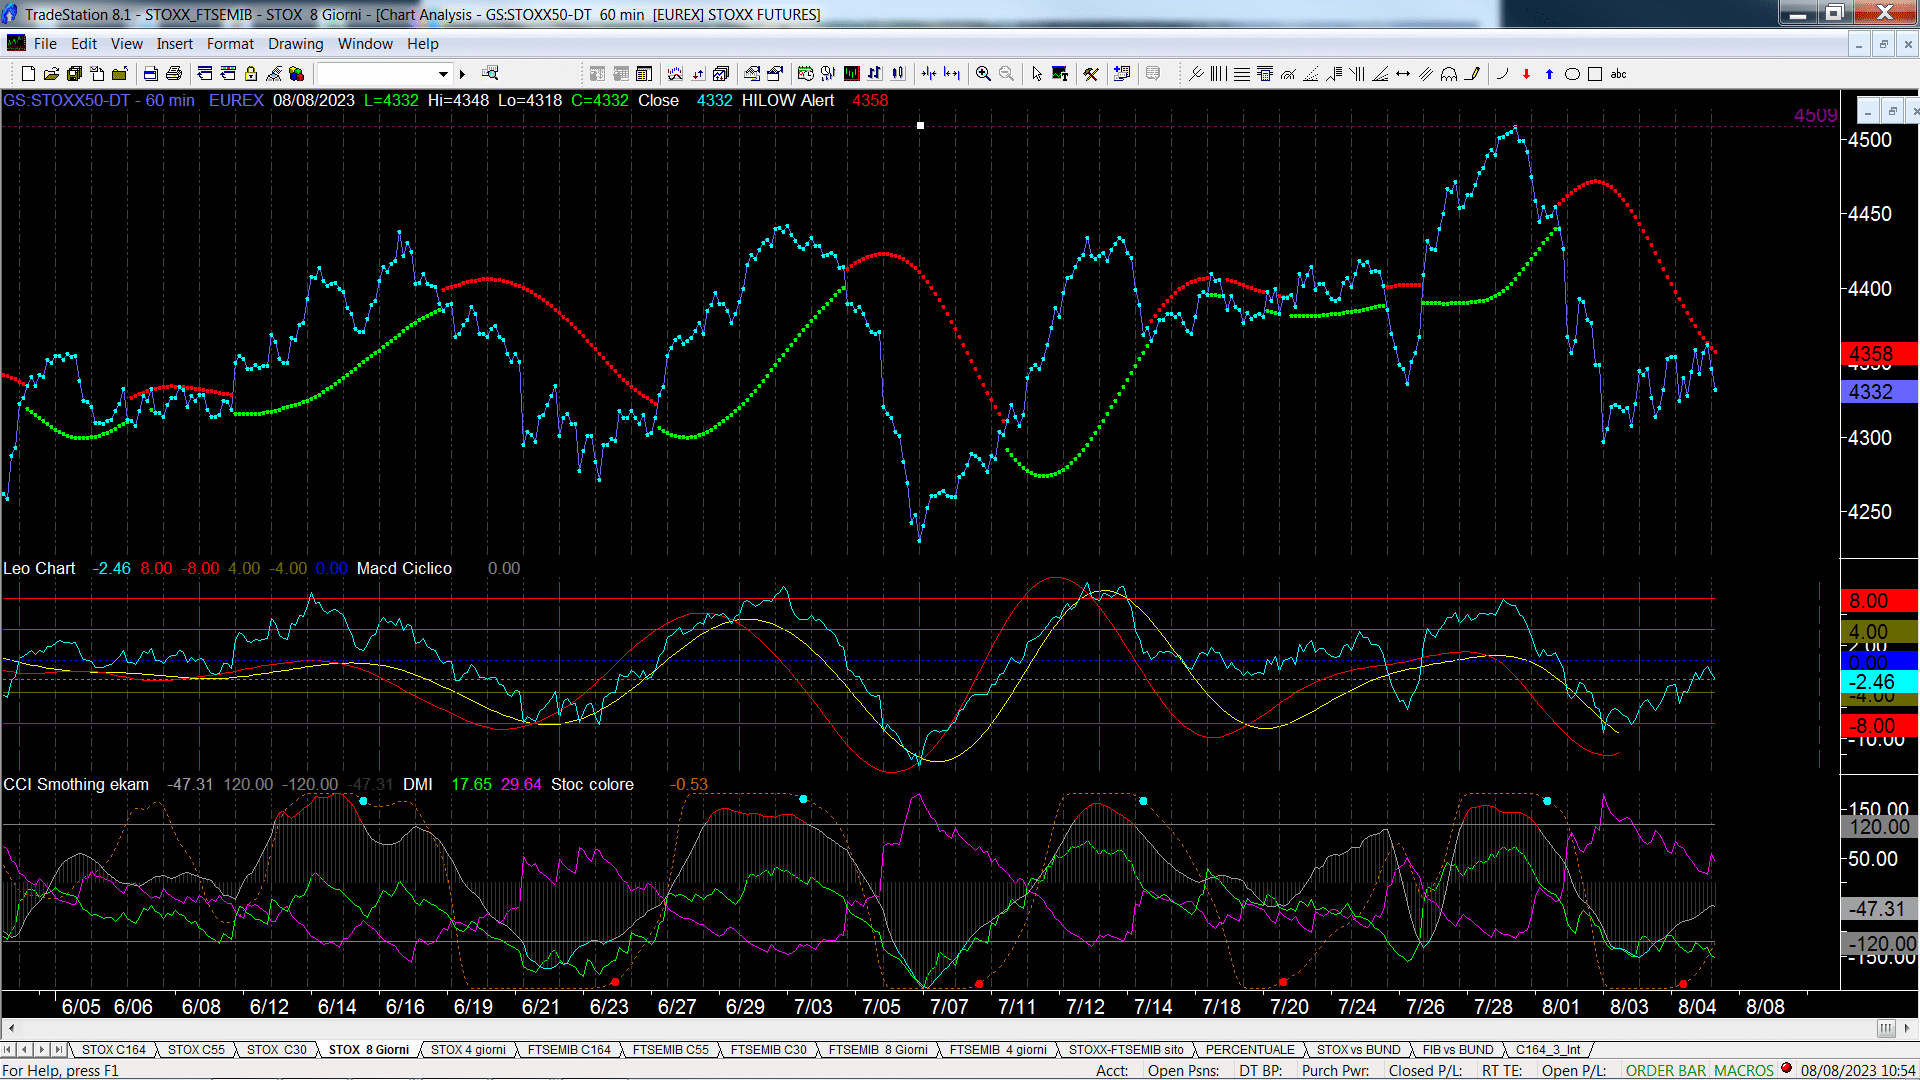This screenshot has width=1920, height=1080.
Task: Click the Leo Chart indicator label
Action: (39, 568)
